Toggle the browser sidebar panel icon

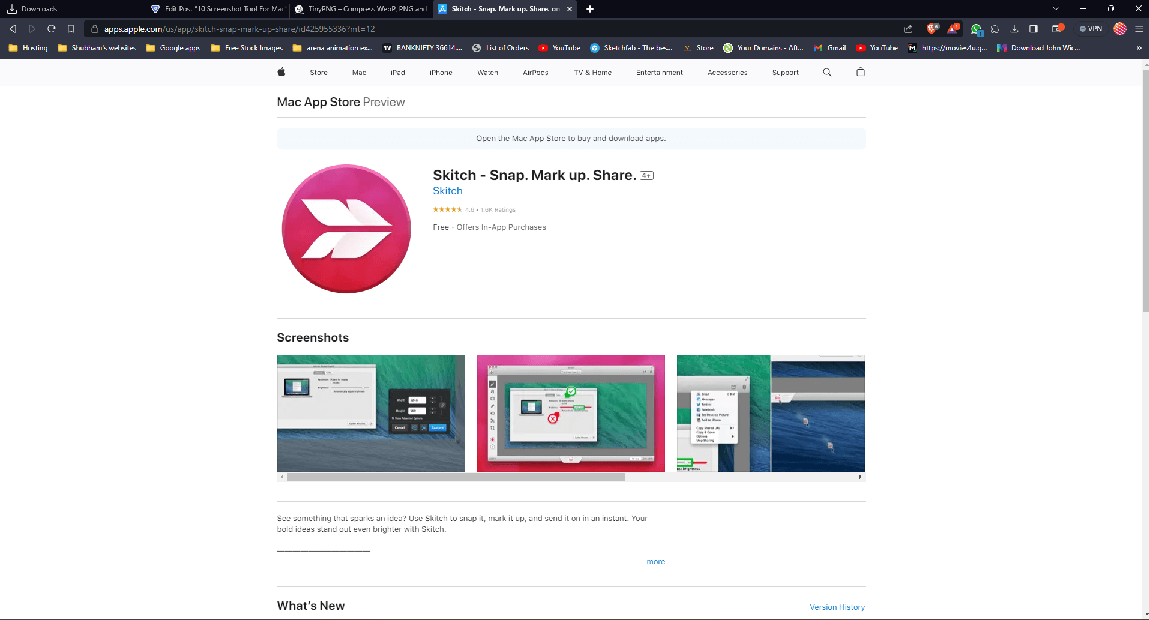pos(1033,29)
